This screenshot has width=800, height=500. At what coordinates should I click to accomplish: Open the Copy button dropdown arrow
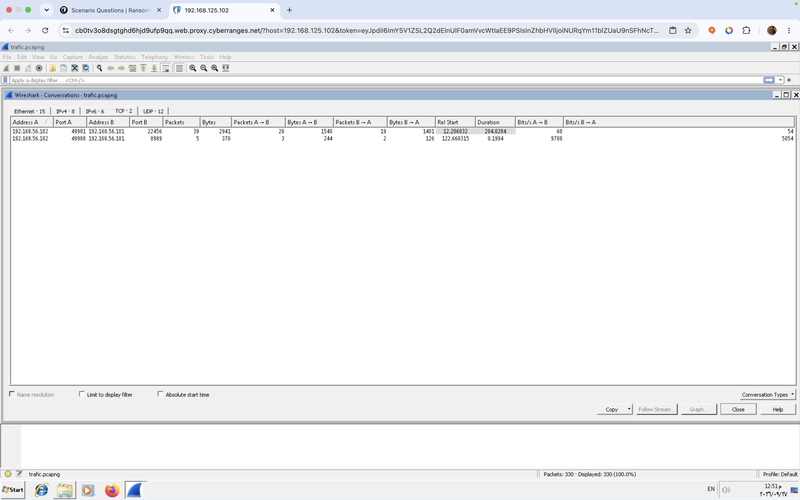pyautogui.click(x=629, y=409)
